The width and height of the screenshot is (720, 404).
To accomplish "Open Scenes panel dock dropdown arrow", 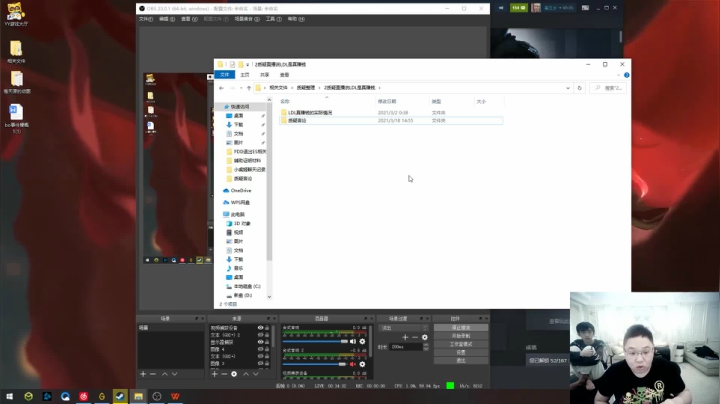I will click(197, 319).
